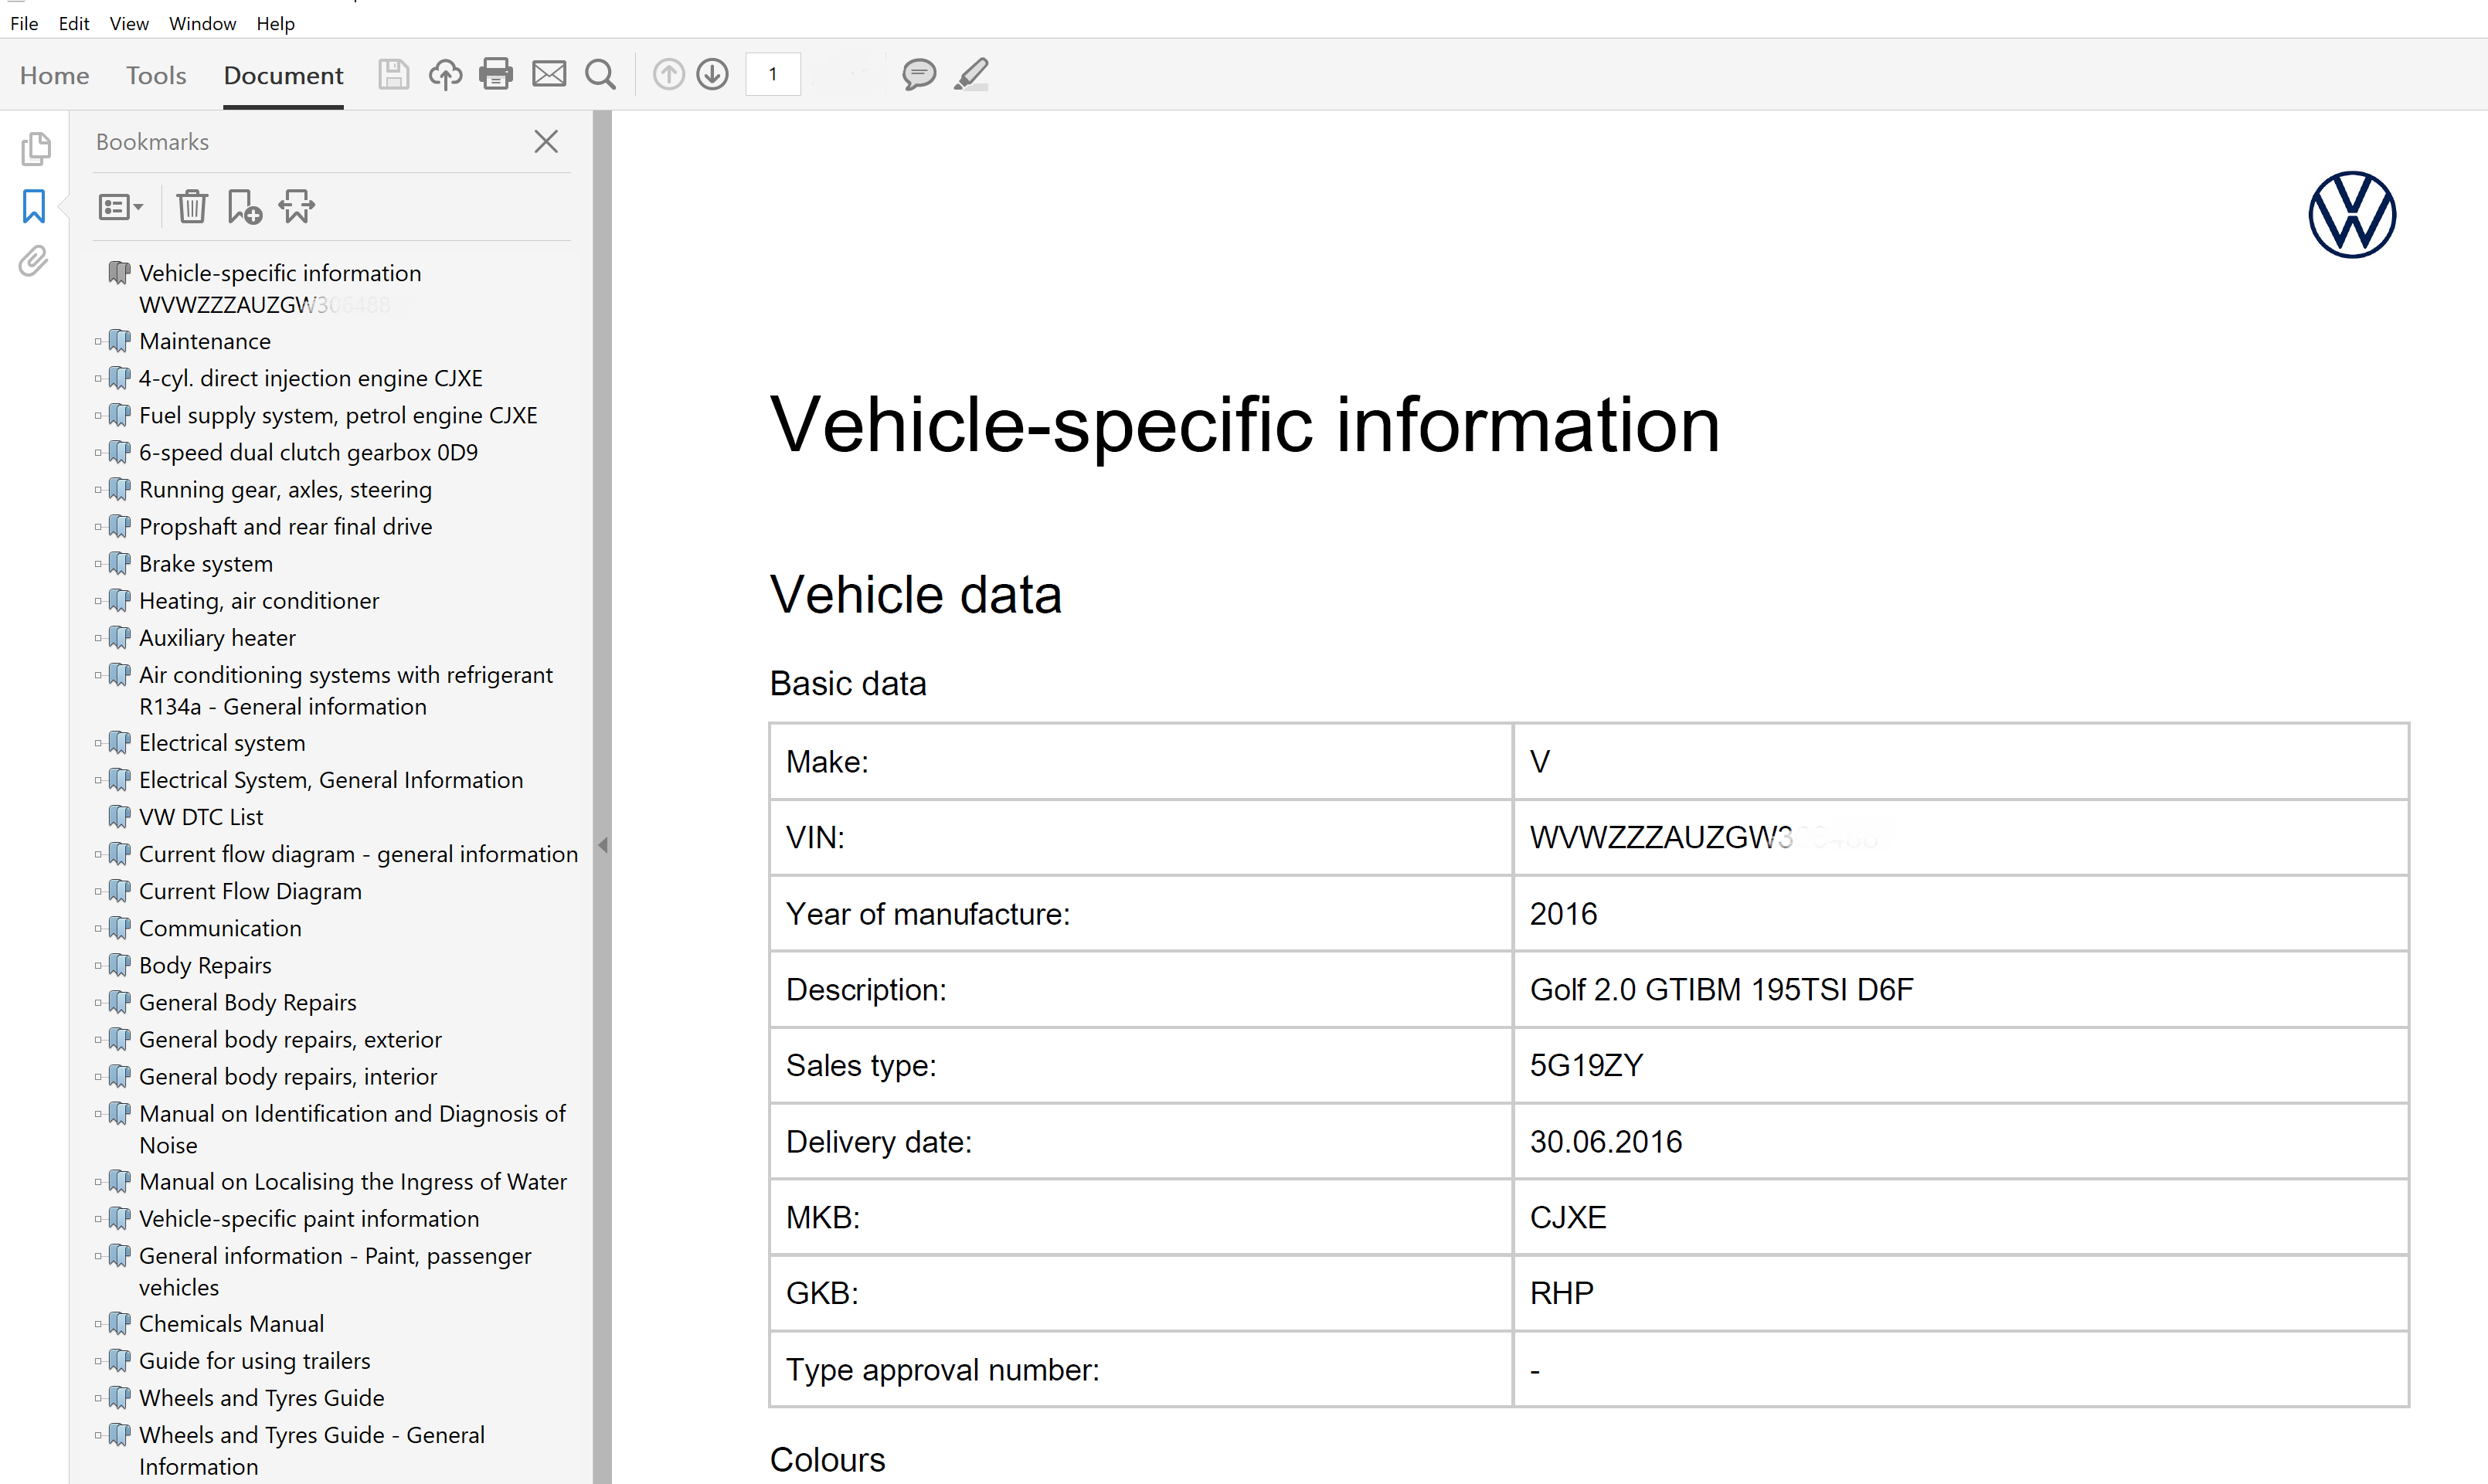Add a comment with the speech bubble icon

[x=918, y=74]
